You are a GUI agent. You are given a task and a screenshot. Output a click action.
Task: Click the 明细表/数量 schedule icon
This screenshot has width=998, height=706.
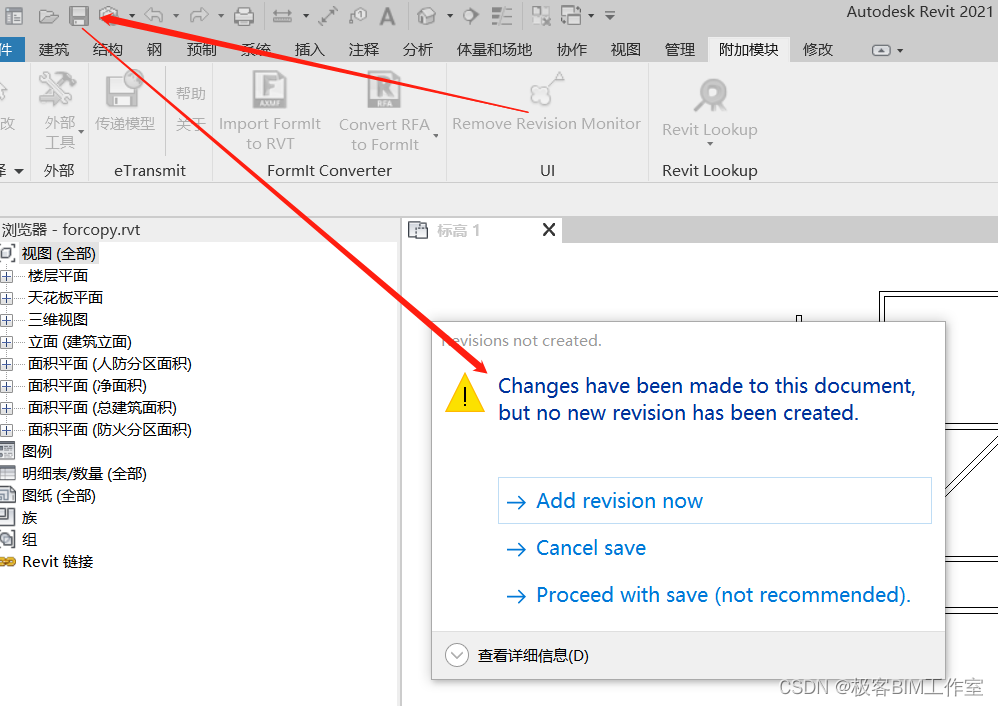tap(7, 473)
